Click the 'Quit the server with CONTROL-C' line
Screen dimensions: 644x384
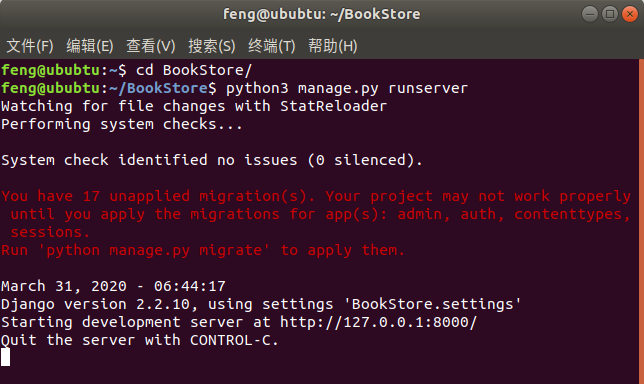(x=140, y=340)
